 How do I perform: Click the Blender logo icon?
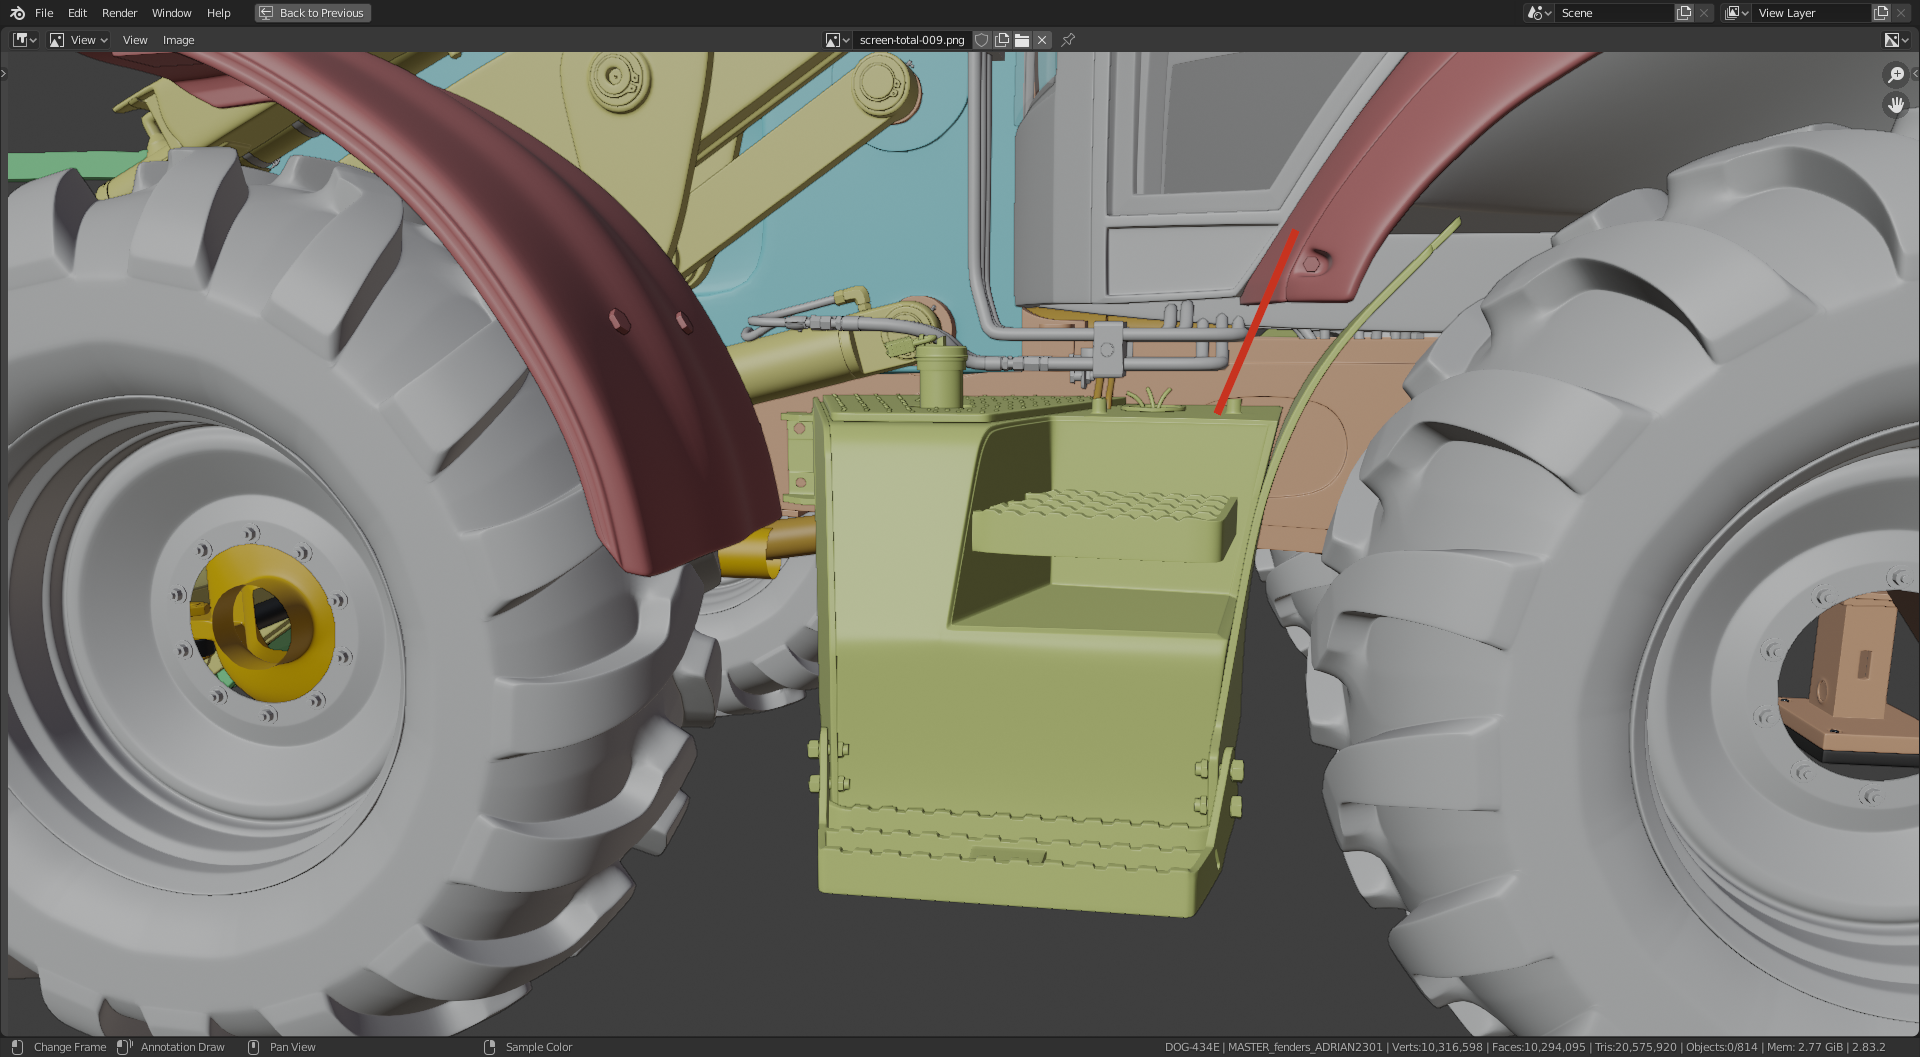tap(17, 13)
